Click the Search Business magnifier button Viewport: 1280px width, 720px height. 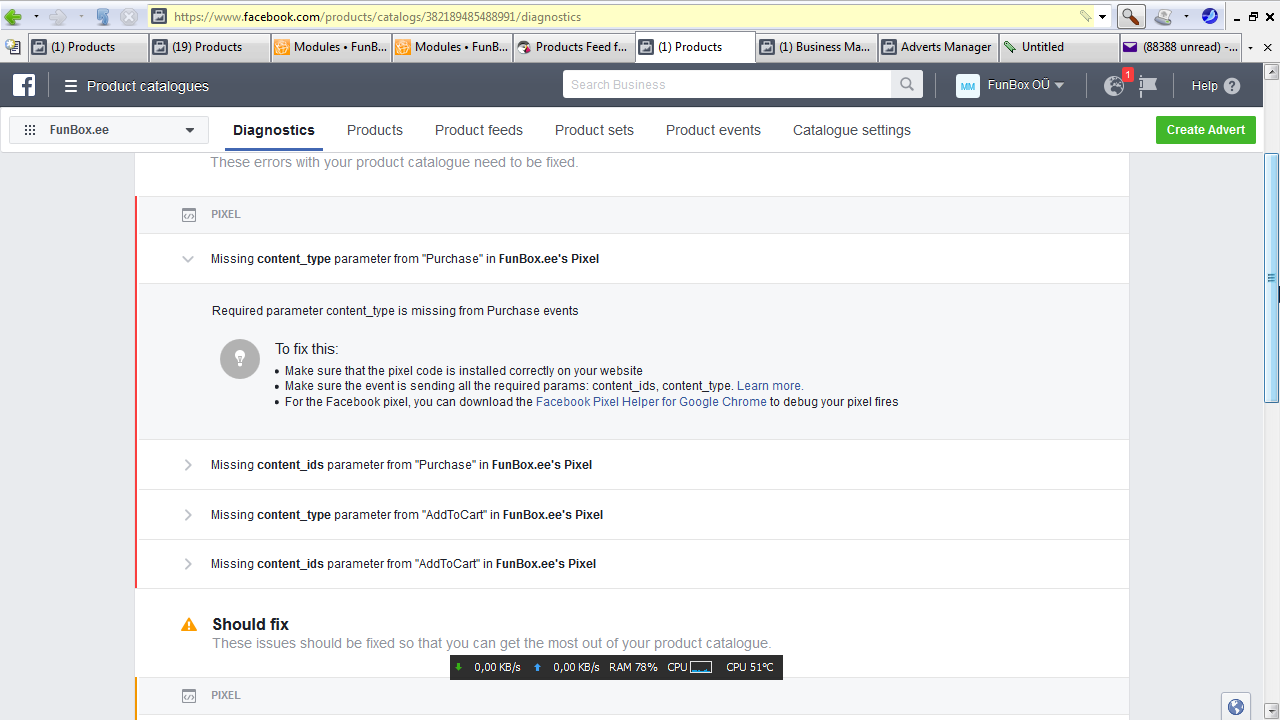pos(907,85)
